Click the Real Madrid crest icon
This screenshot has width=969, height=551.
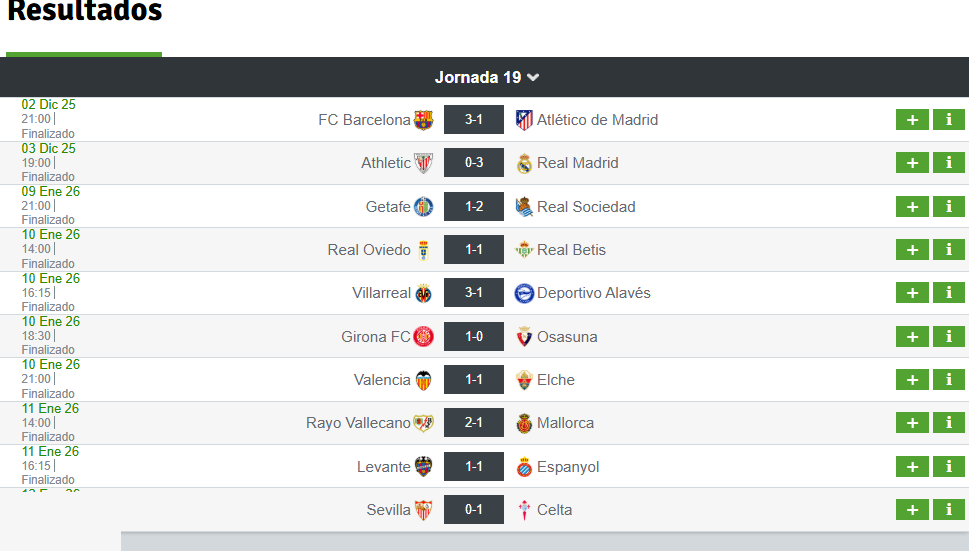(x=524, y=163)
